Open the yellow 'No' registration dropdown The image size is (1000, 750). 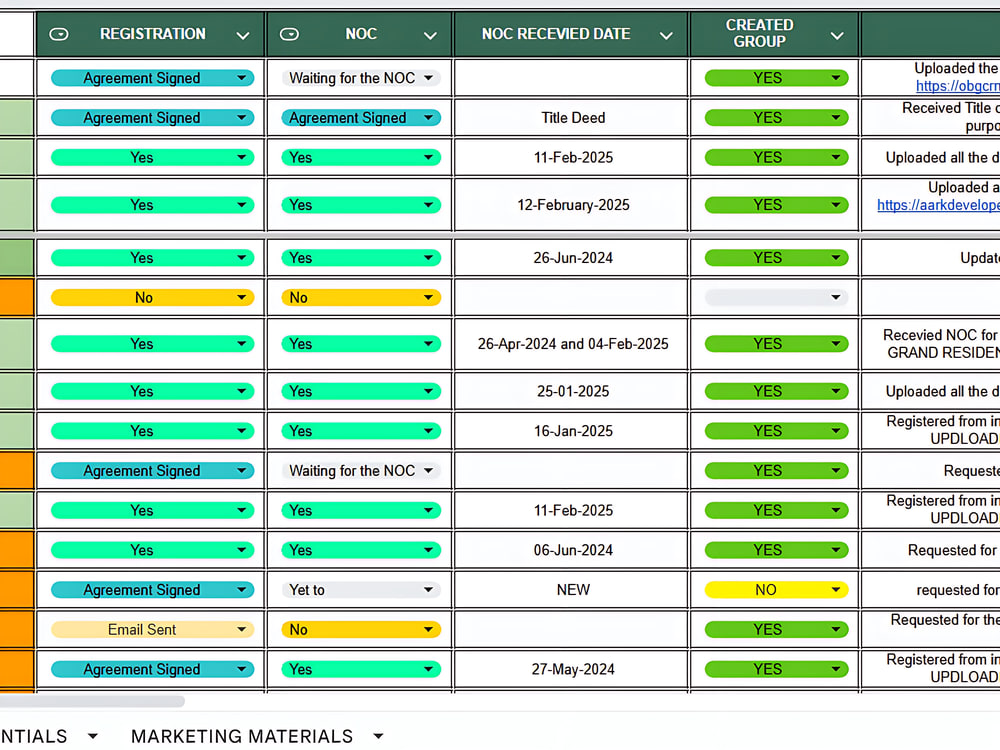(x=152, y=297)
